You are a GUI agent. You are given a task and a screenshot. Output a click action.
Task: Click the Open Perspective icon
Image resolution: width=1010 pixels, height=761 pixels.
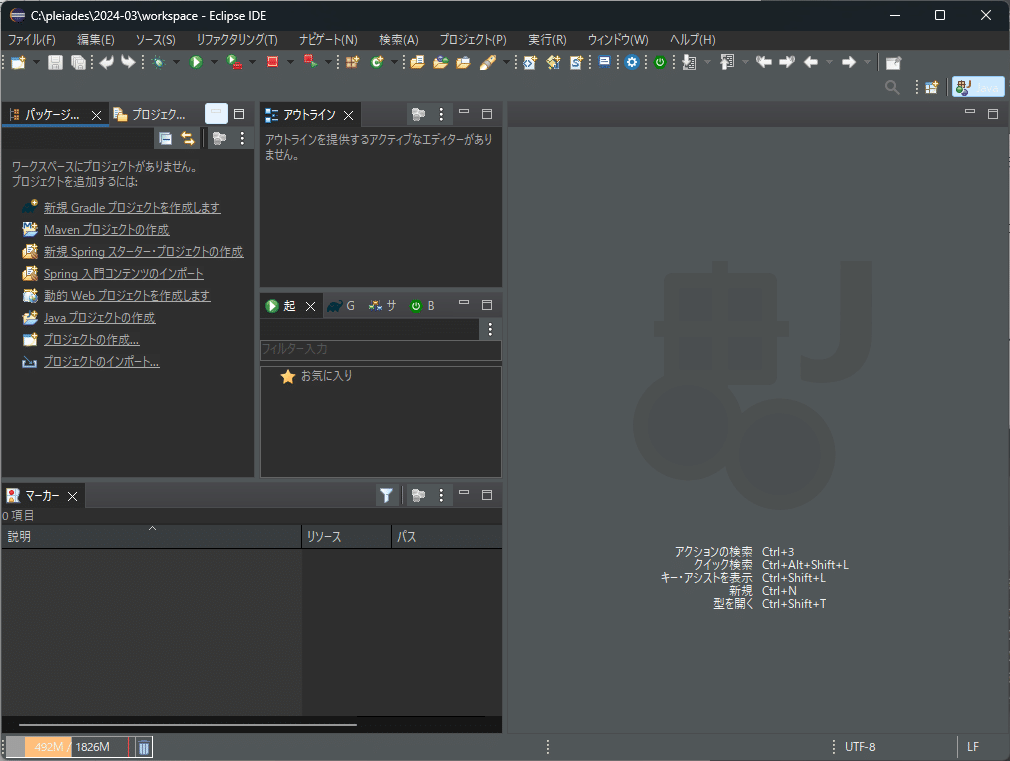[931, 87]
